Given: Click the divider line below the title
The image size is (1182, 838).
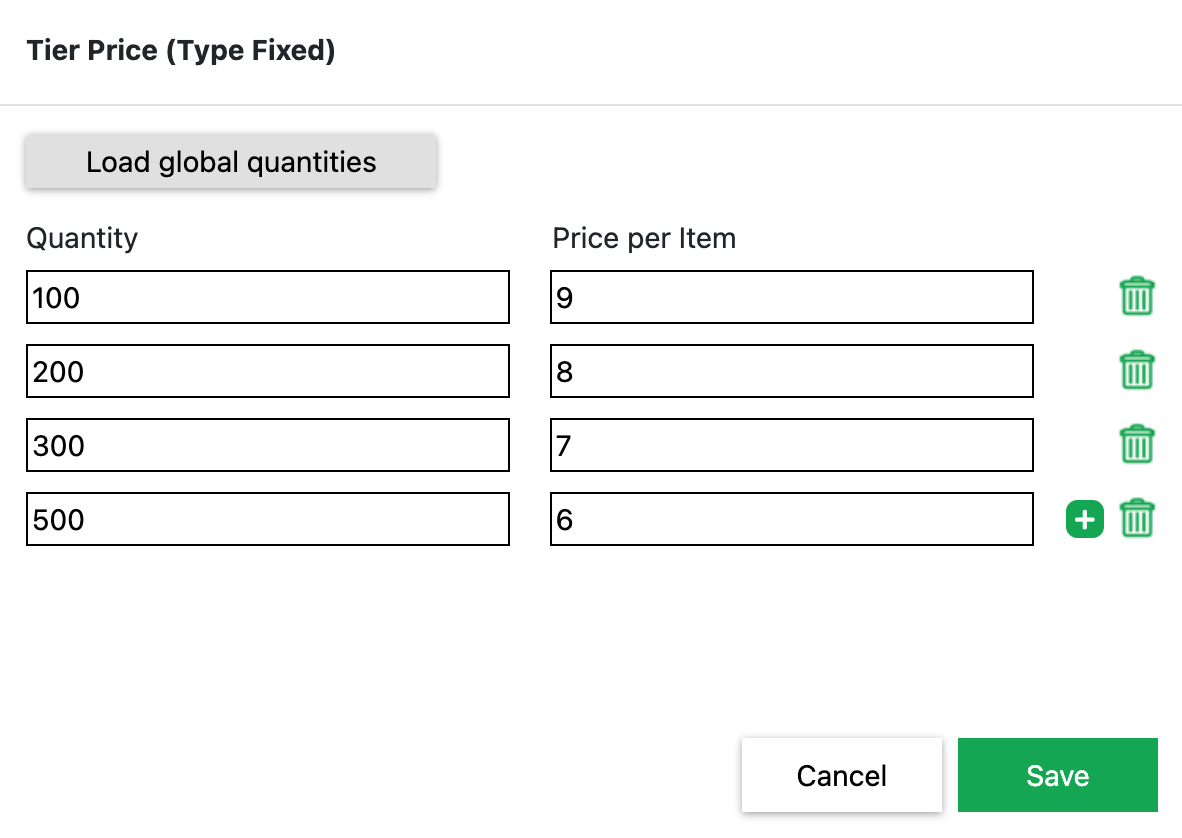Looking at the screenshot, I should click(591, 104).
